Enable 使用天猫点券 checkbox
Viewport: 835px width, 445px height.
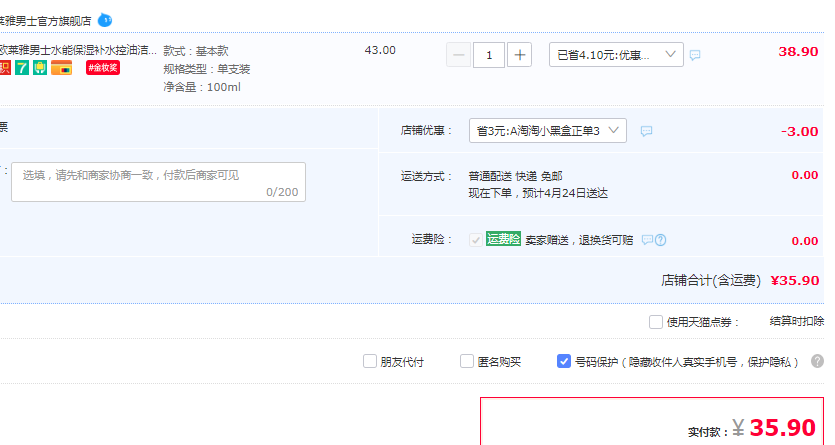[x=656, y=322]
